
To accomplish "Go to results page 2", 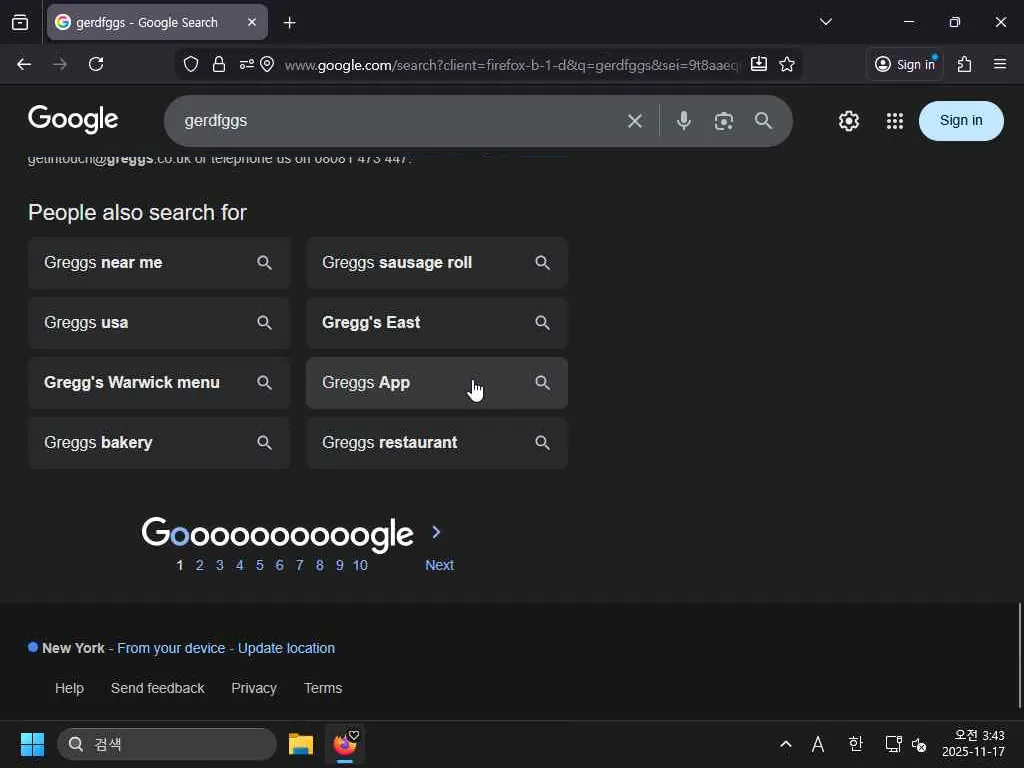I will click(x=200, y=566).
